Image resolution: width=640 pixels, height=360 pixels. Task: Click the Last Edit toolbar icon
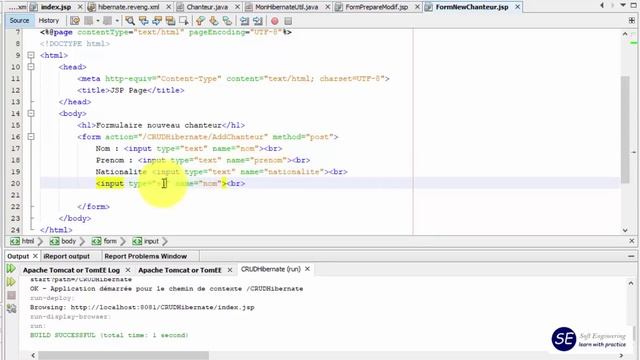(x=75, y=20)
